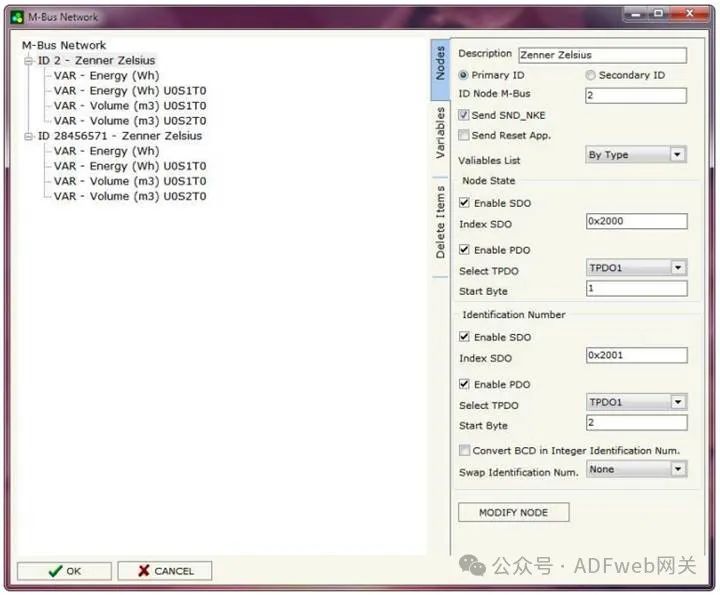The width and height of the screenshot is (720, 595).
Task: Enable the Send Reset App. checkbox
Action: [464, 135]
